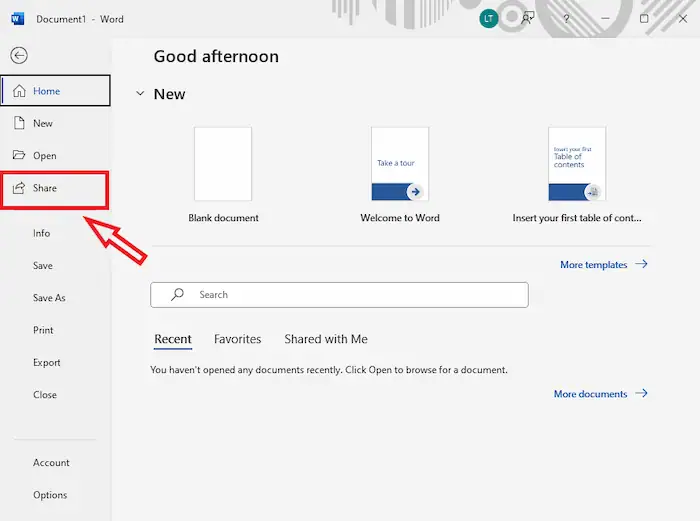Open the Blank document template
Image resolution: width=700 pixels, height=521 pixels.
(223, 164)
